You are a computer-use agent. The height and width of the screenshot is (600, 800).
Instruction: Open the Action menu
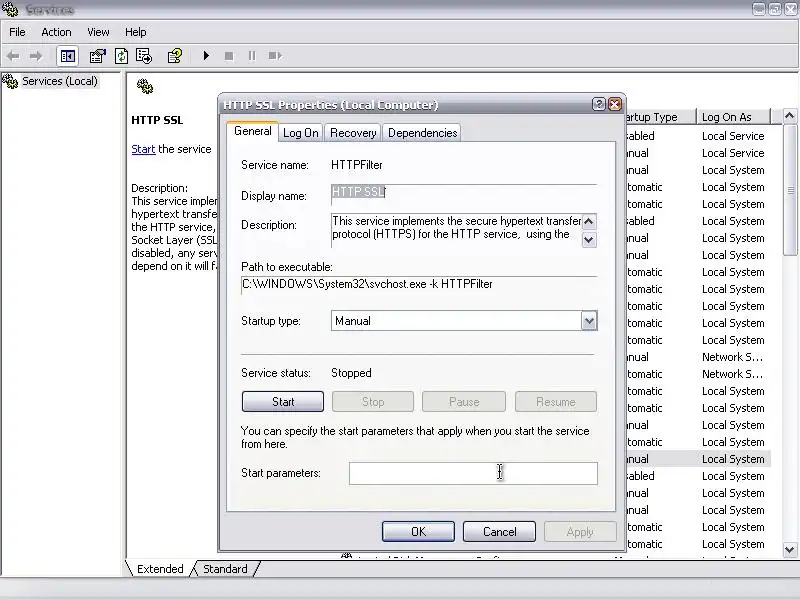coord(56,32)
